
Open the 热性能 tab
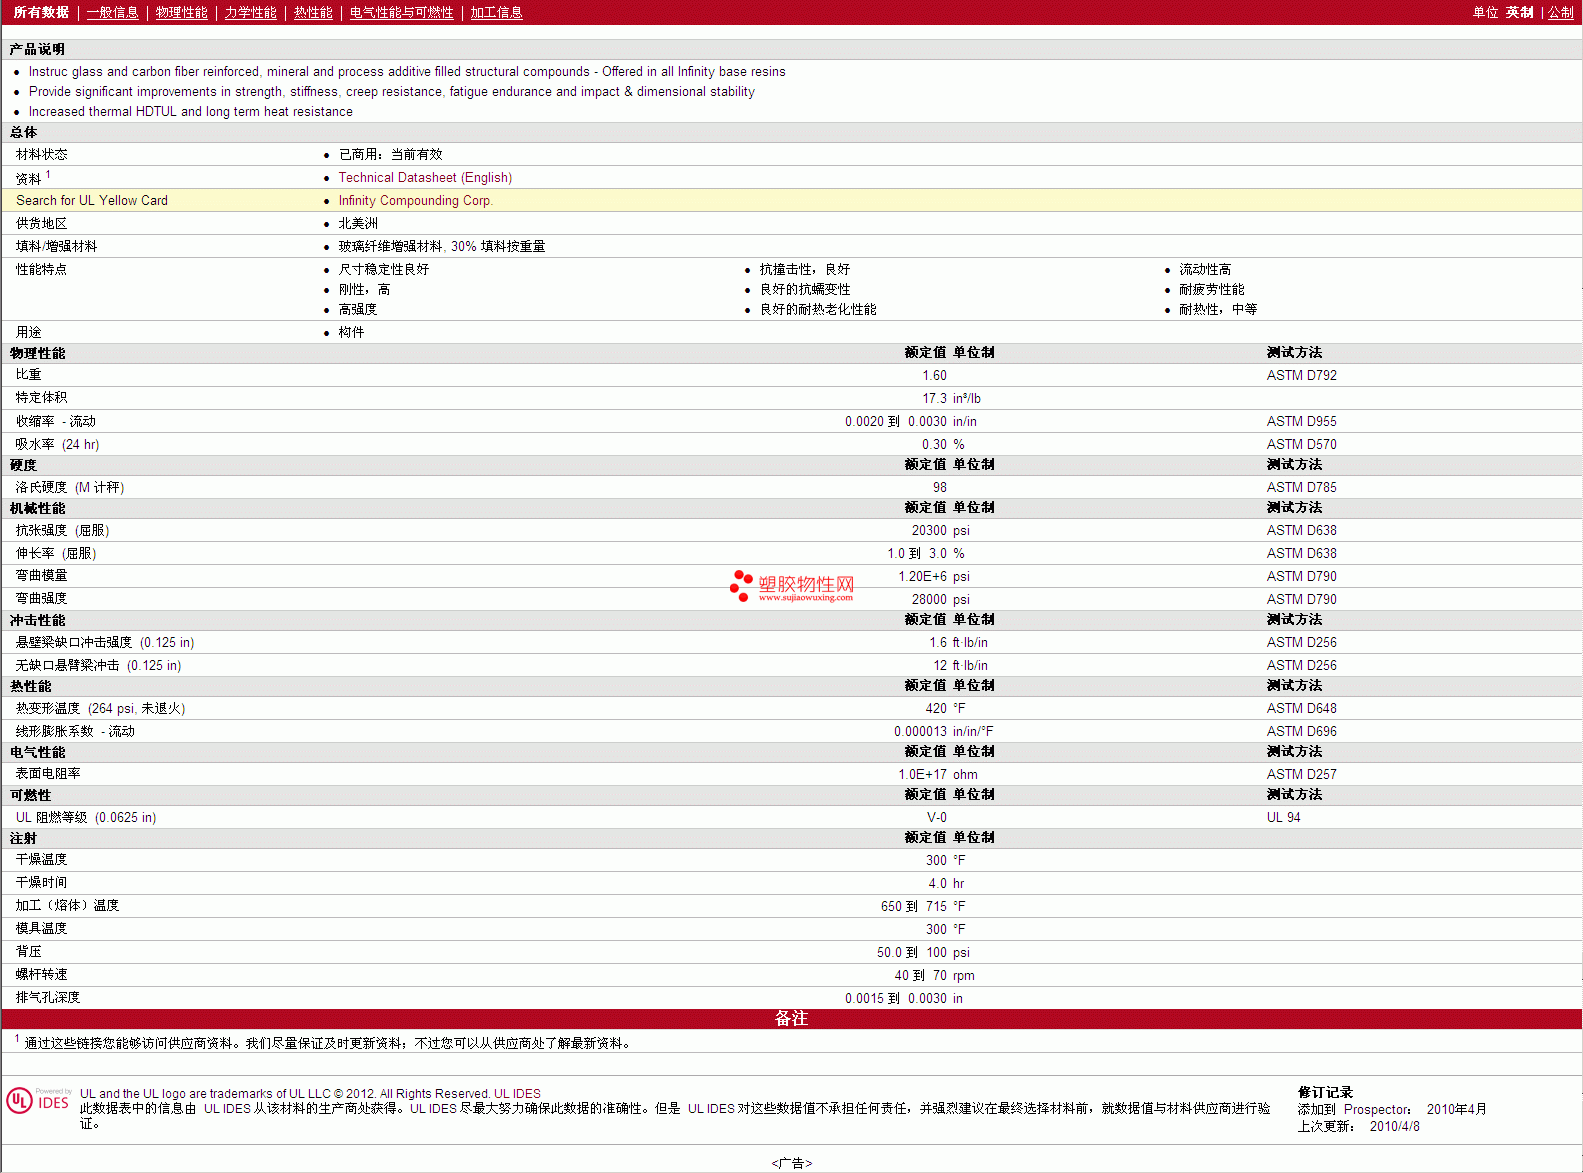[x=313, y=12]
